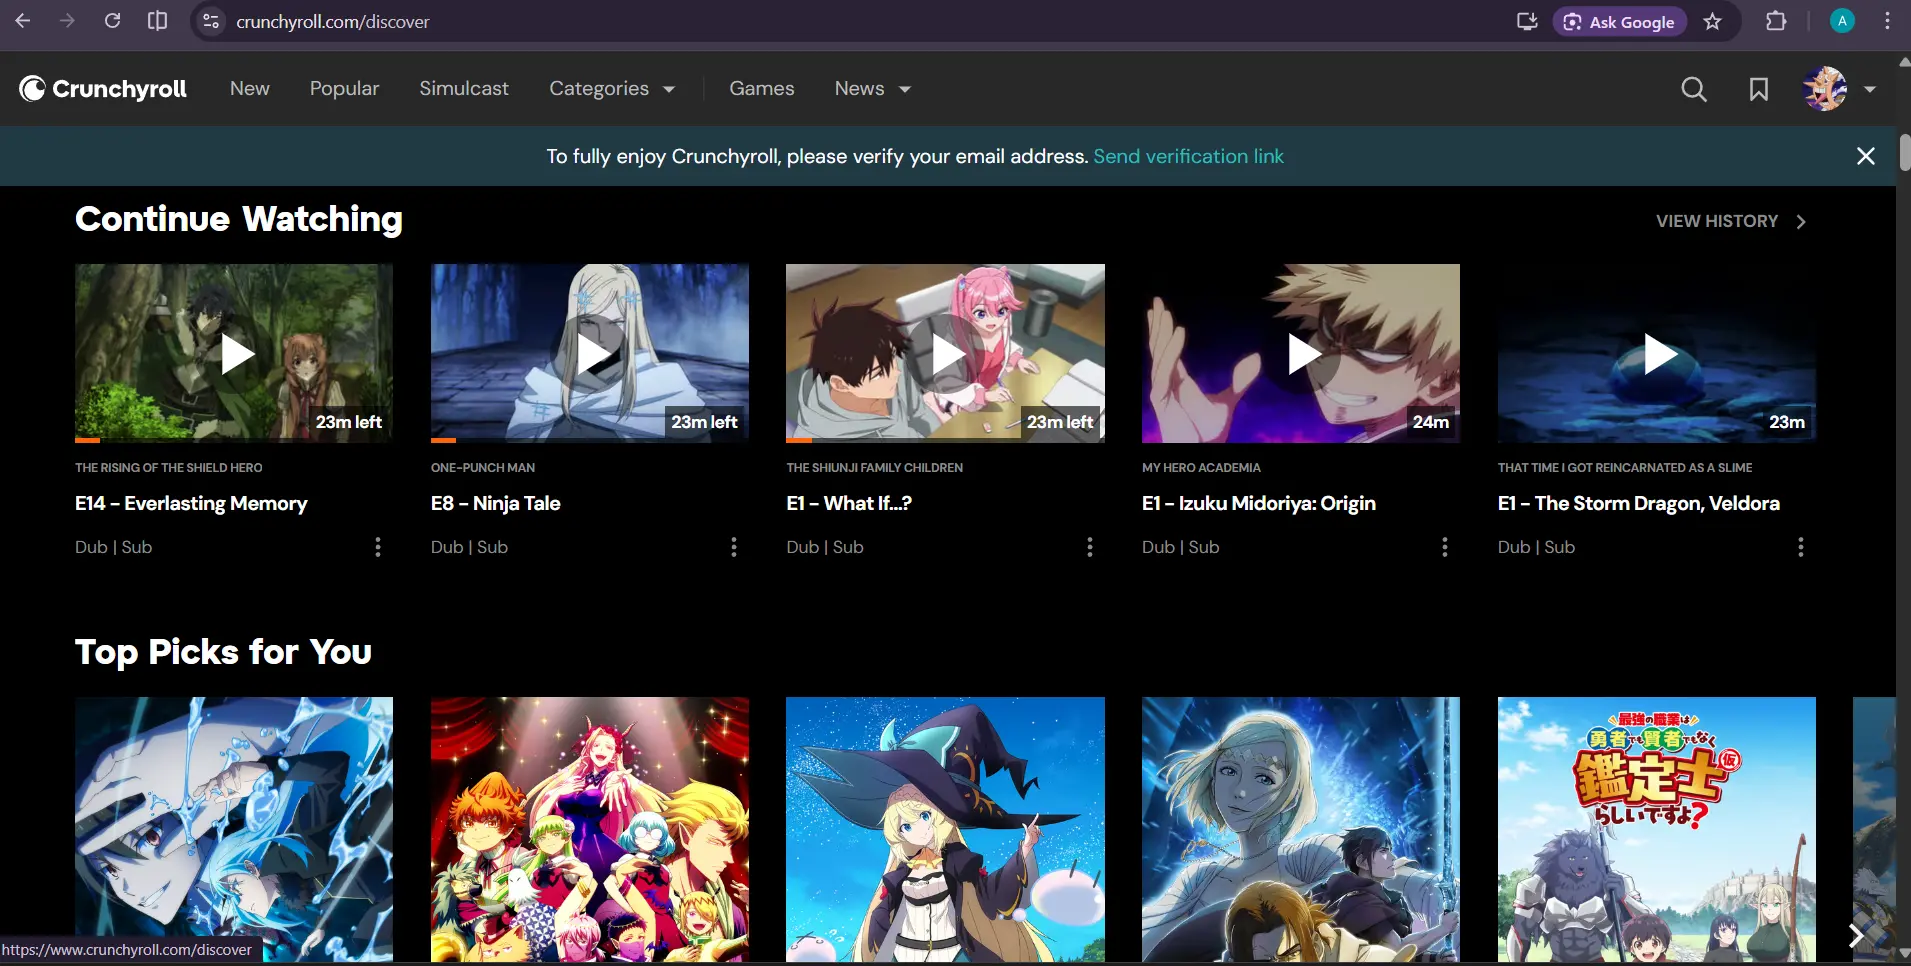
Task: Open the watchlist bookmark icon
Action: point(1758,90)
